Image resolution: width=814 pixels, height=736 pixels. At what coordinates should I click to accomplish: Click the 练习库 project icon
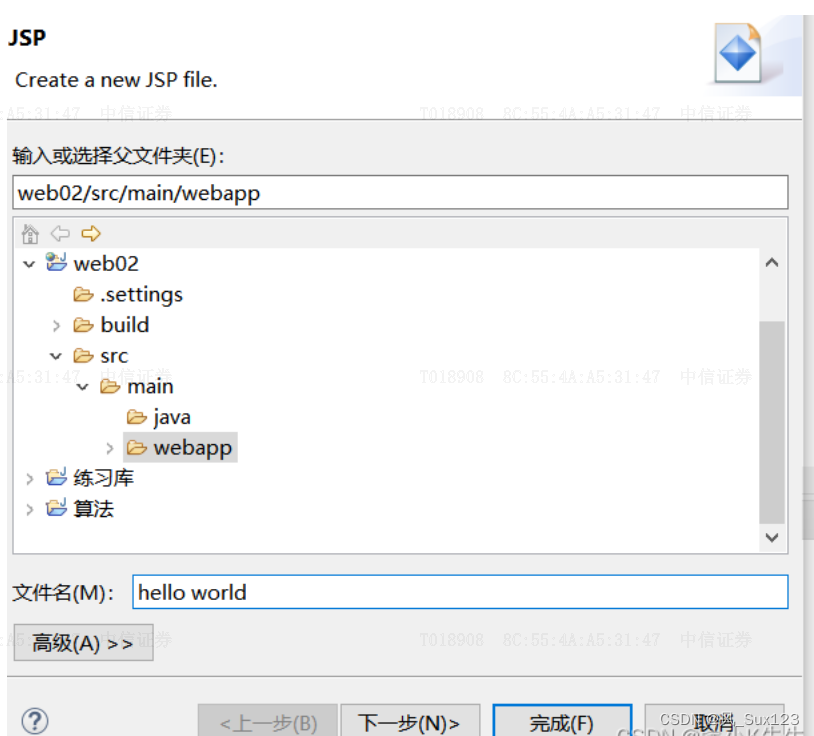56,477
